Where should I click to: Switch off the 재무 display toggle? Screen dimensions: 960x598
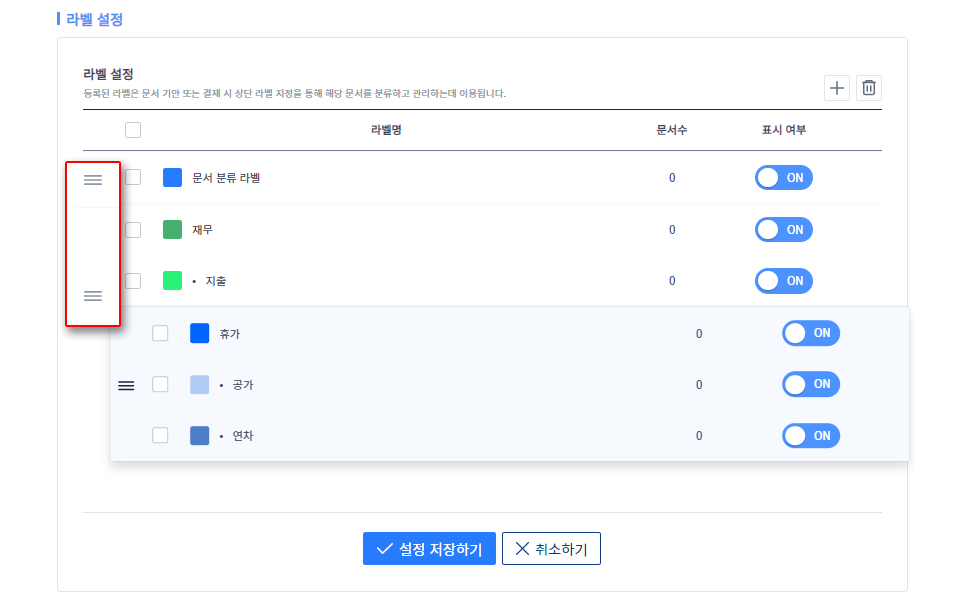point(784,230)
